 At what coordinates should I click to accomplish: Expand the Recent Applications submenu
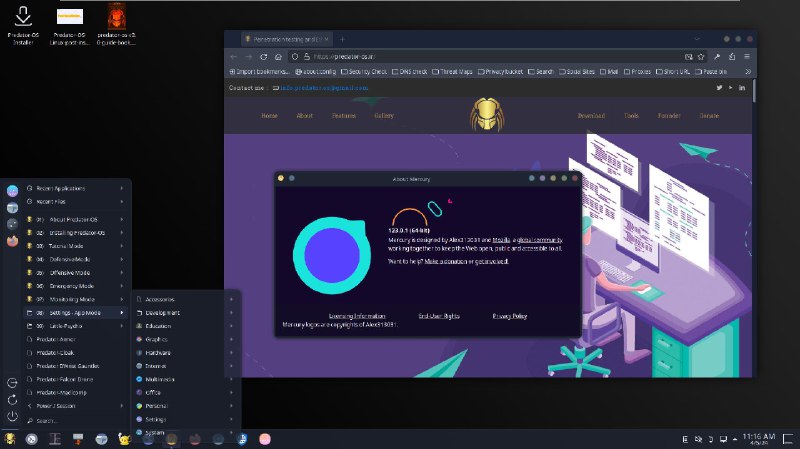click(76, 188)
